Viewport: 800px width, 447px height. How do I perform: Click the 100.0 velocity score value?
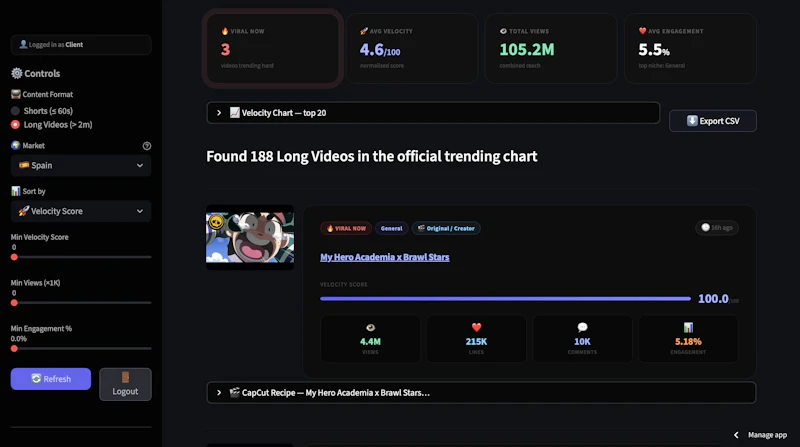(713, 299)
